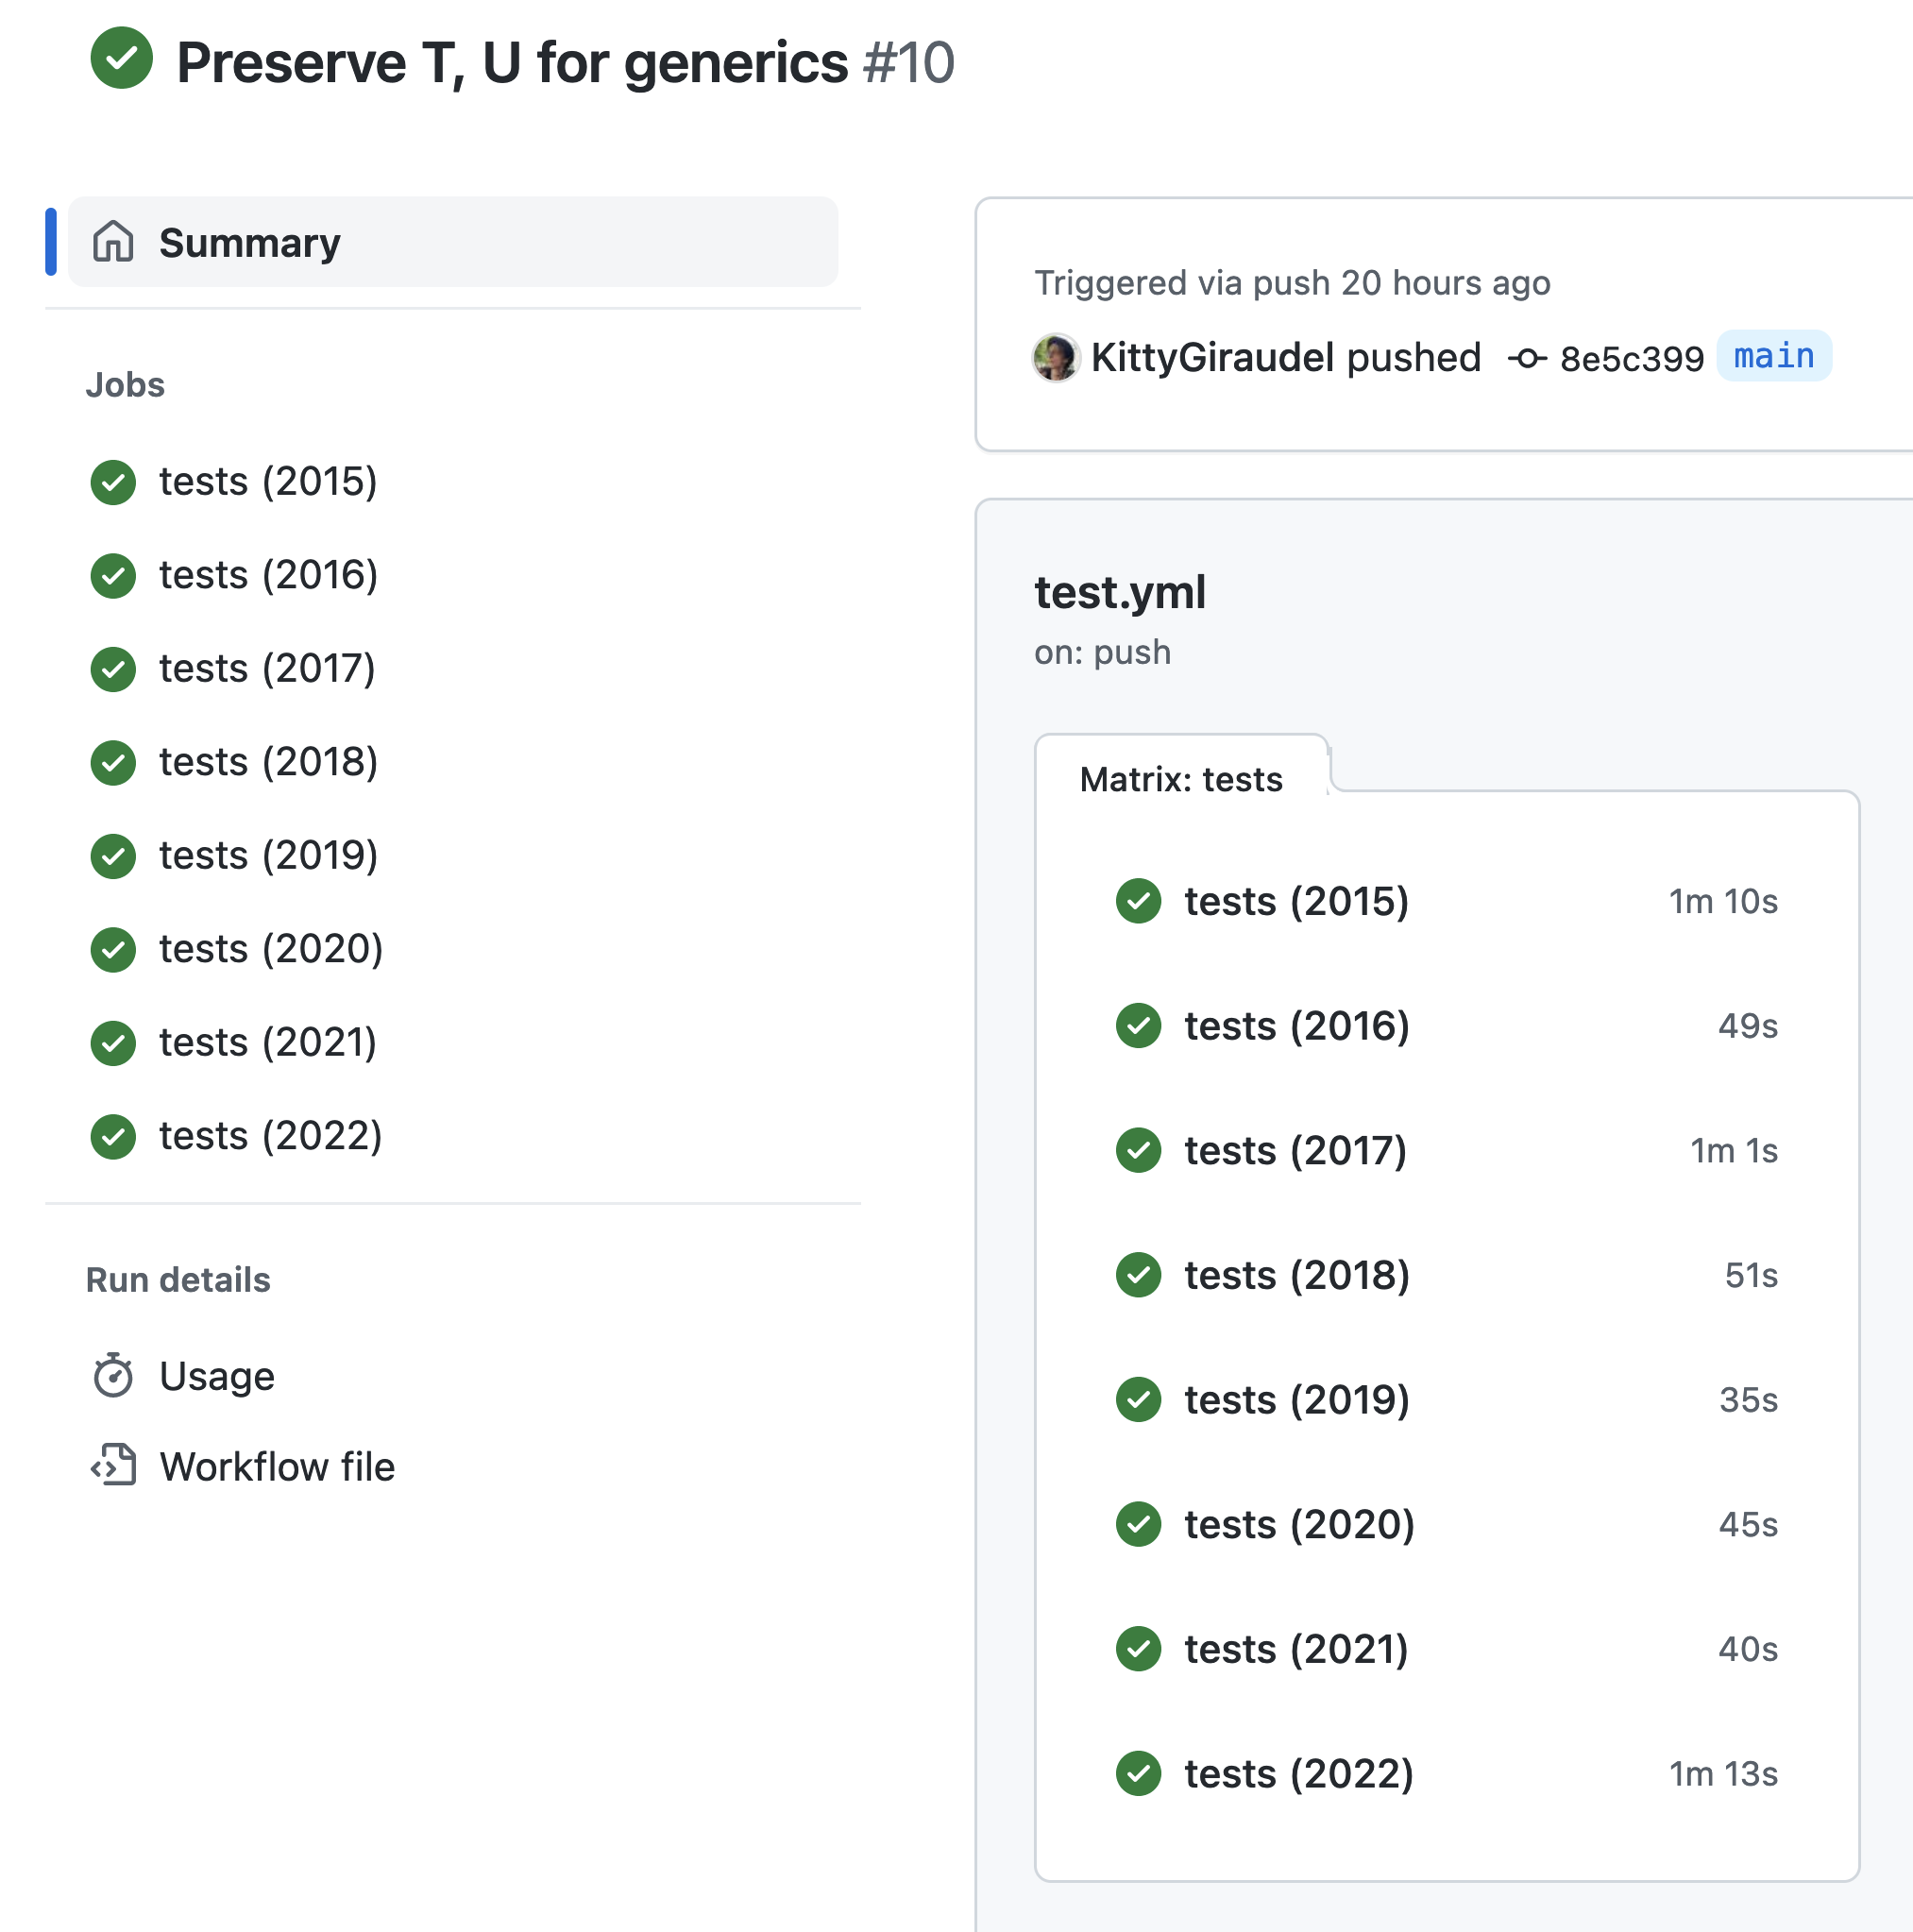Click the stopwatch icon beside Usage
Viewport: 1913px width, 1932px height.
[114, 1375]
